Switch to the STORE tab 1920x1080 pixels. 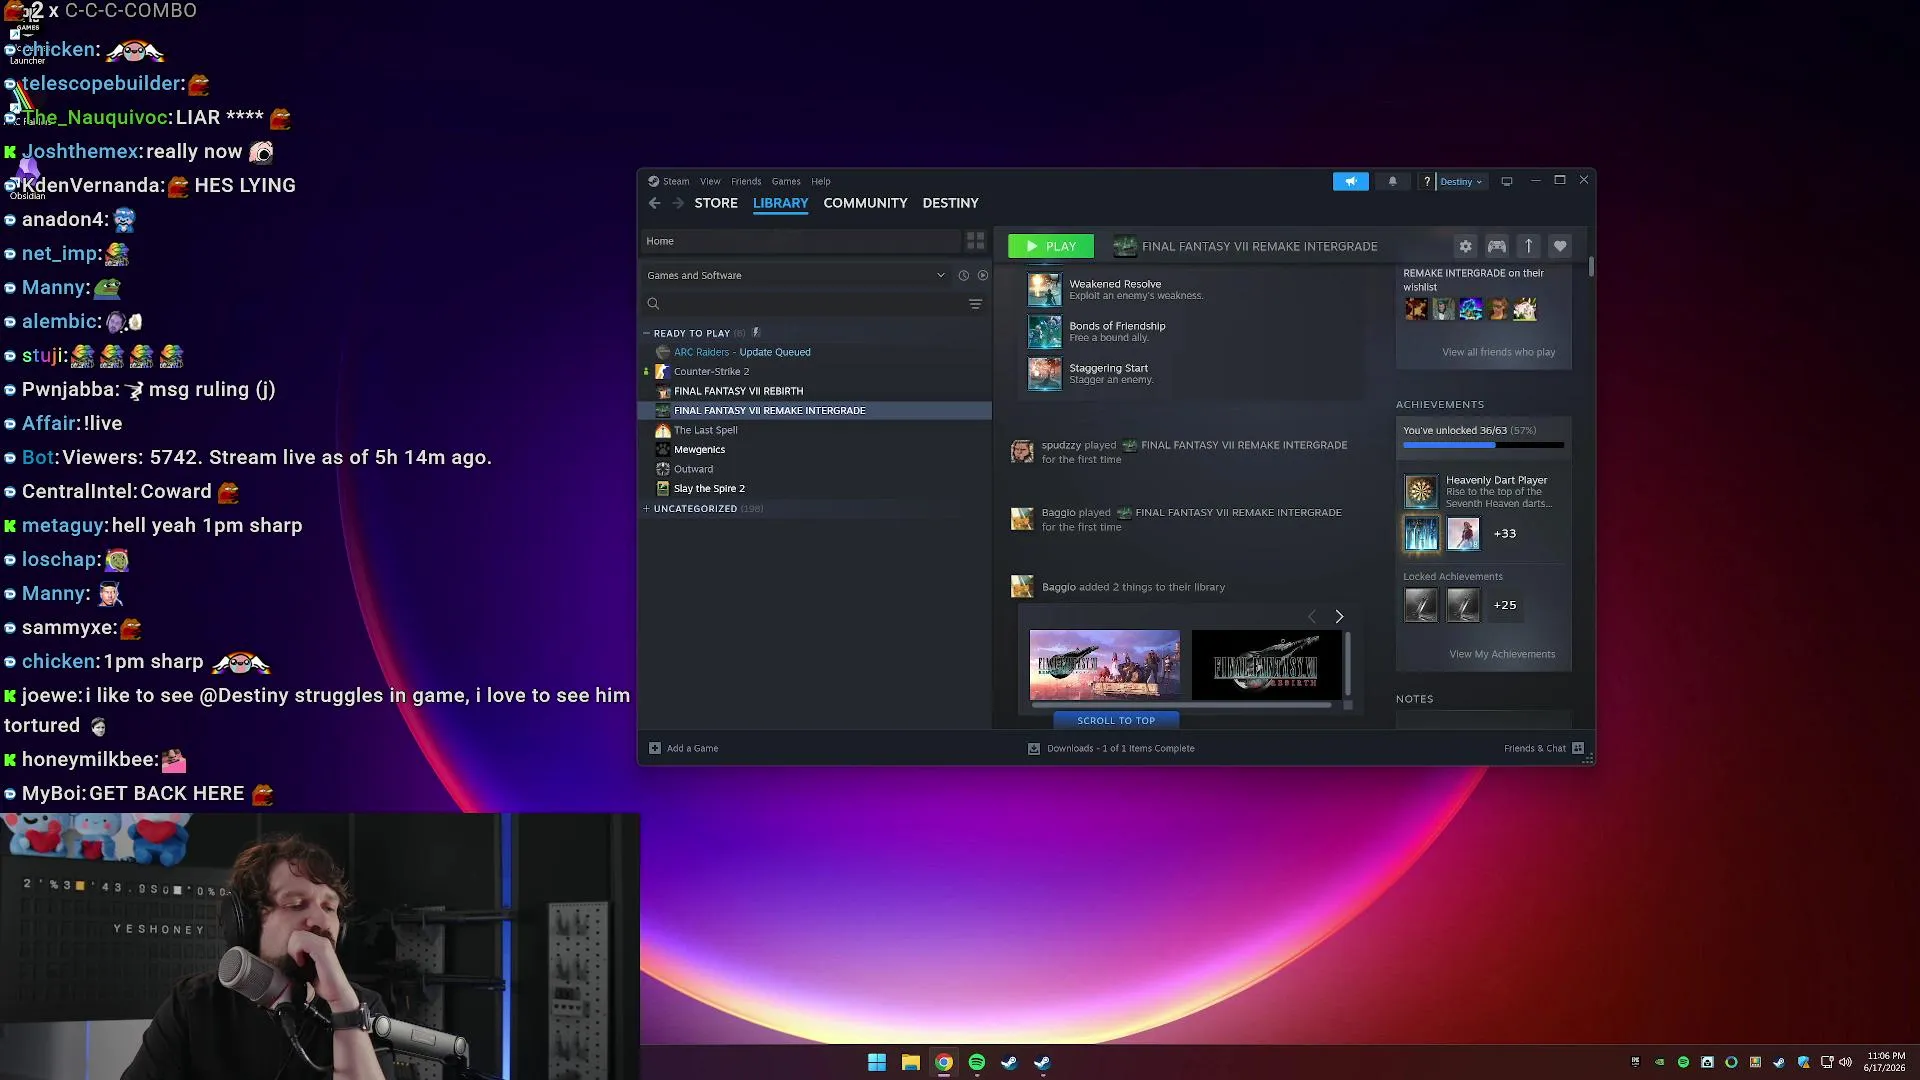[716, 203]
